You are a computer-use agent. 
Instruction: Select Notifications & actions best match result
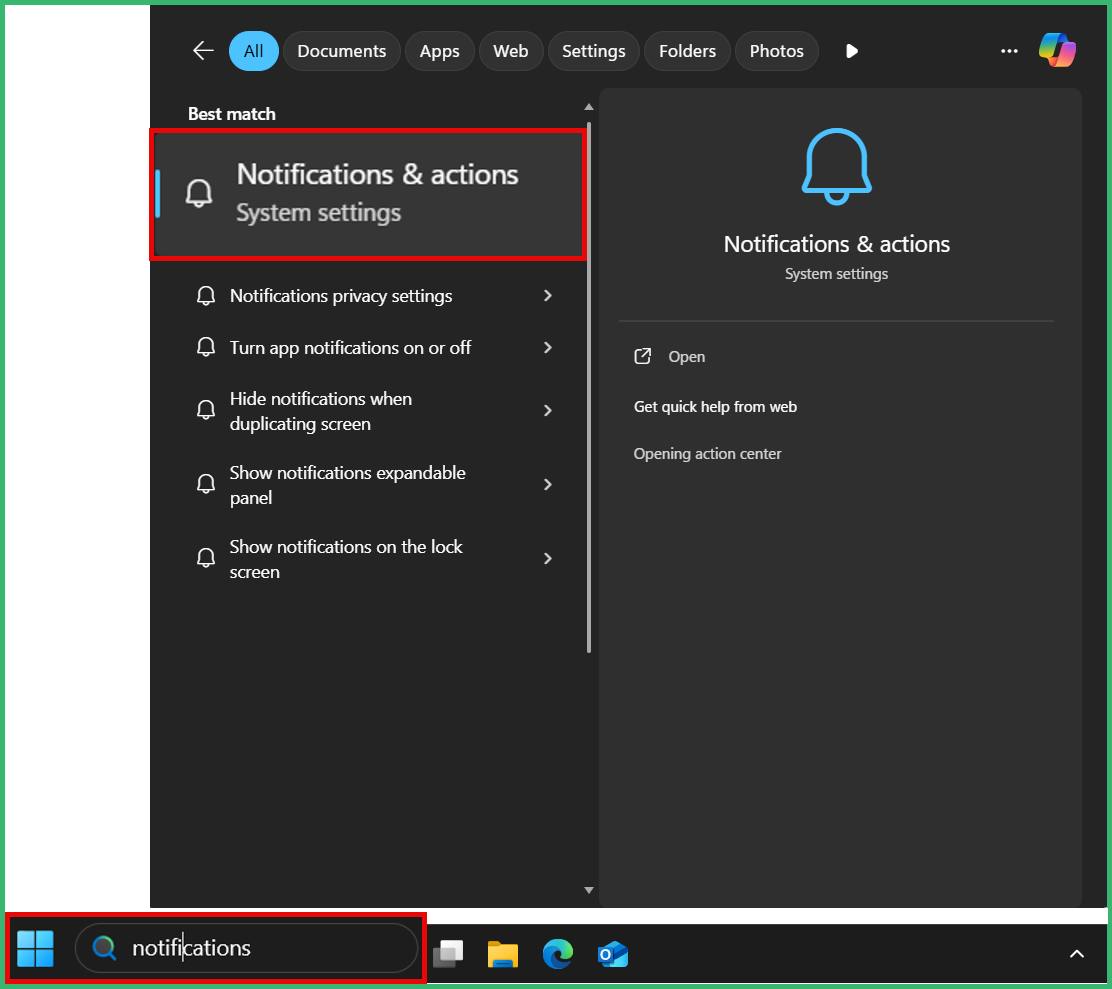pyautogui.click(x=369, y=194)
